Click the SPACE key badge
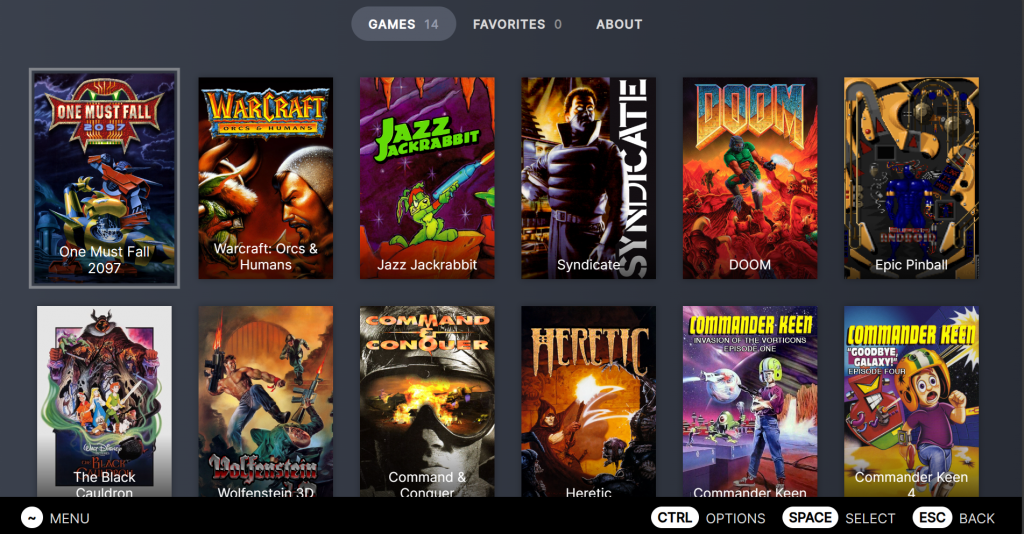The width and height of the screenshot is (1024, 534). 810,518
